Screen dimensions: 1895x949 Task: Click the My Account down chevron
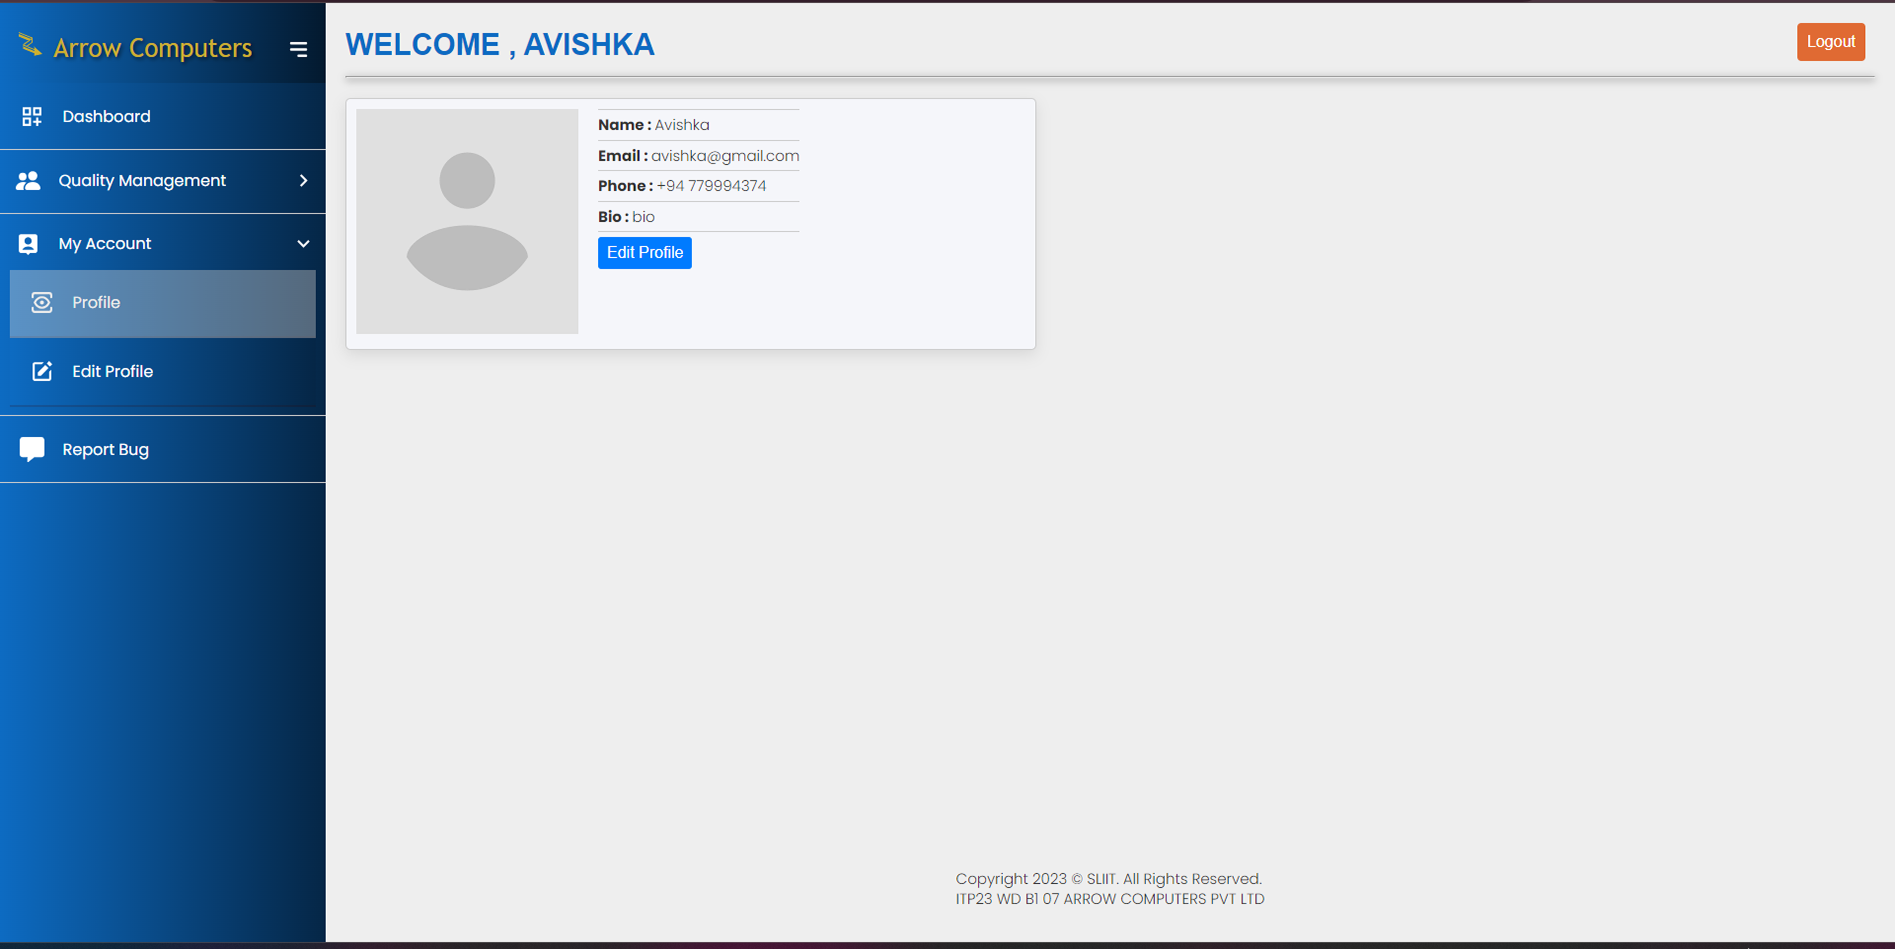click(303, 243)
